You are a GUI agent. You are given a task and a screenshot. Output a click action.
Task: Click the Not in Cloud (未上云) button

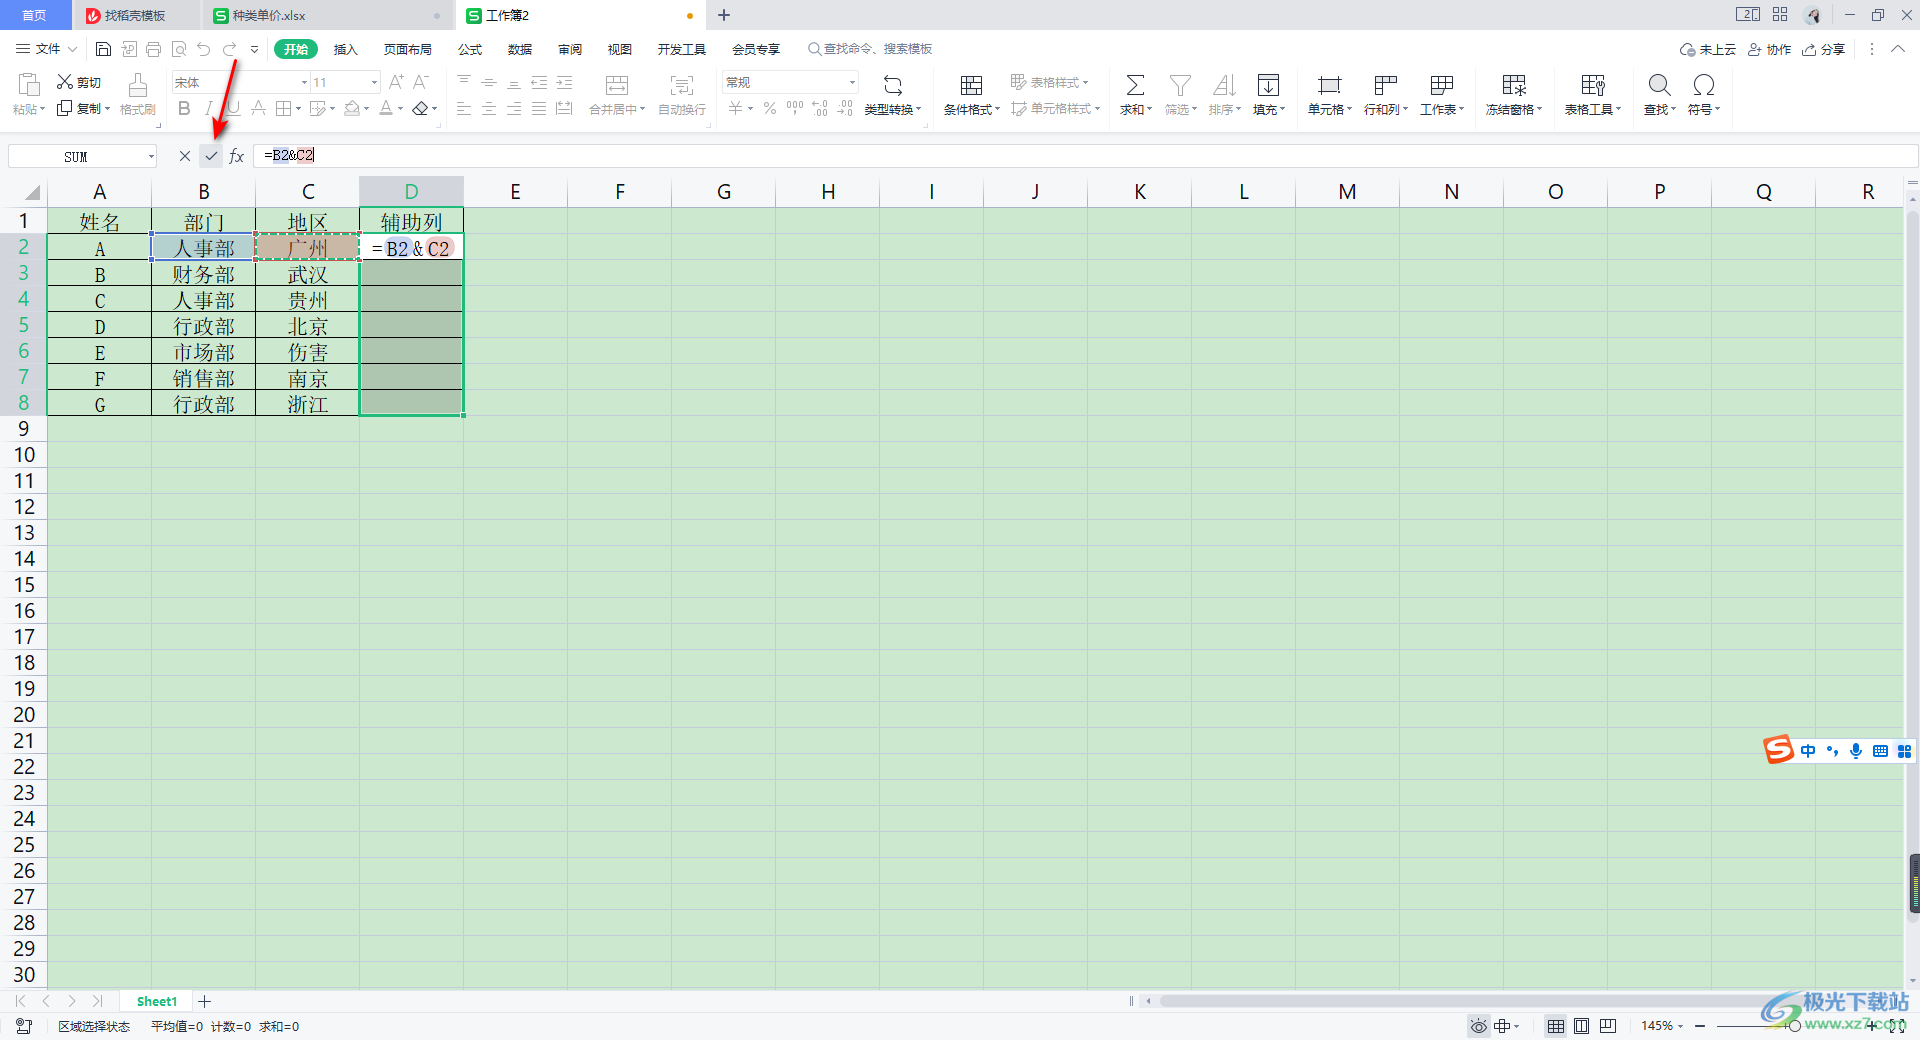(1708, 49)
